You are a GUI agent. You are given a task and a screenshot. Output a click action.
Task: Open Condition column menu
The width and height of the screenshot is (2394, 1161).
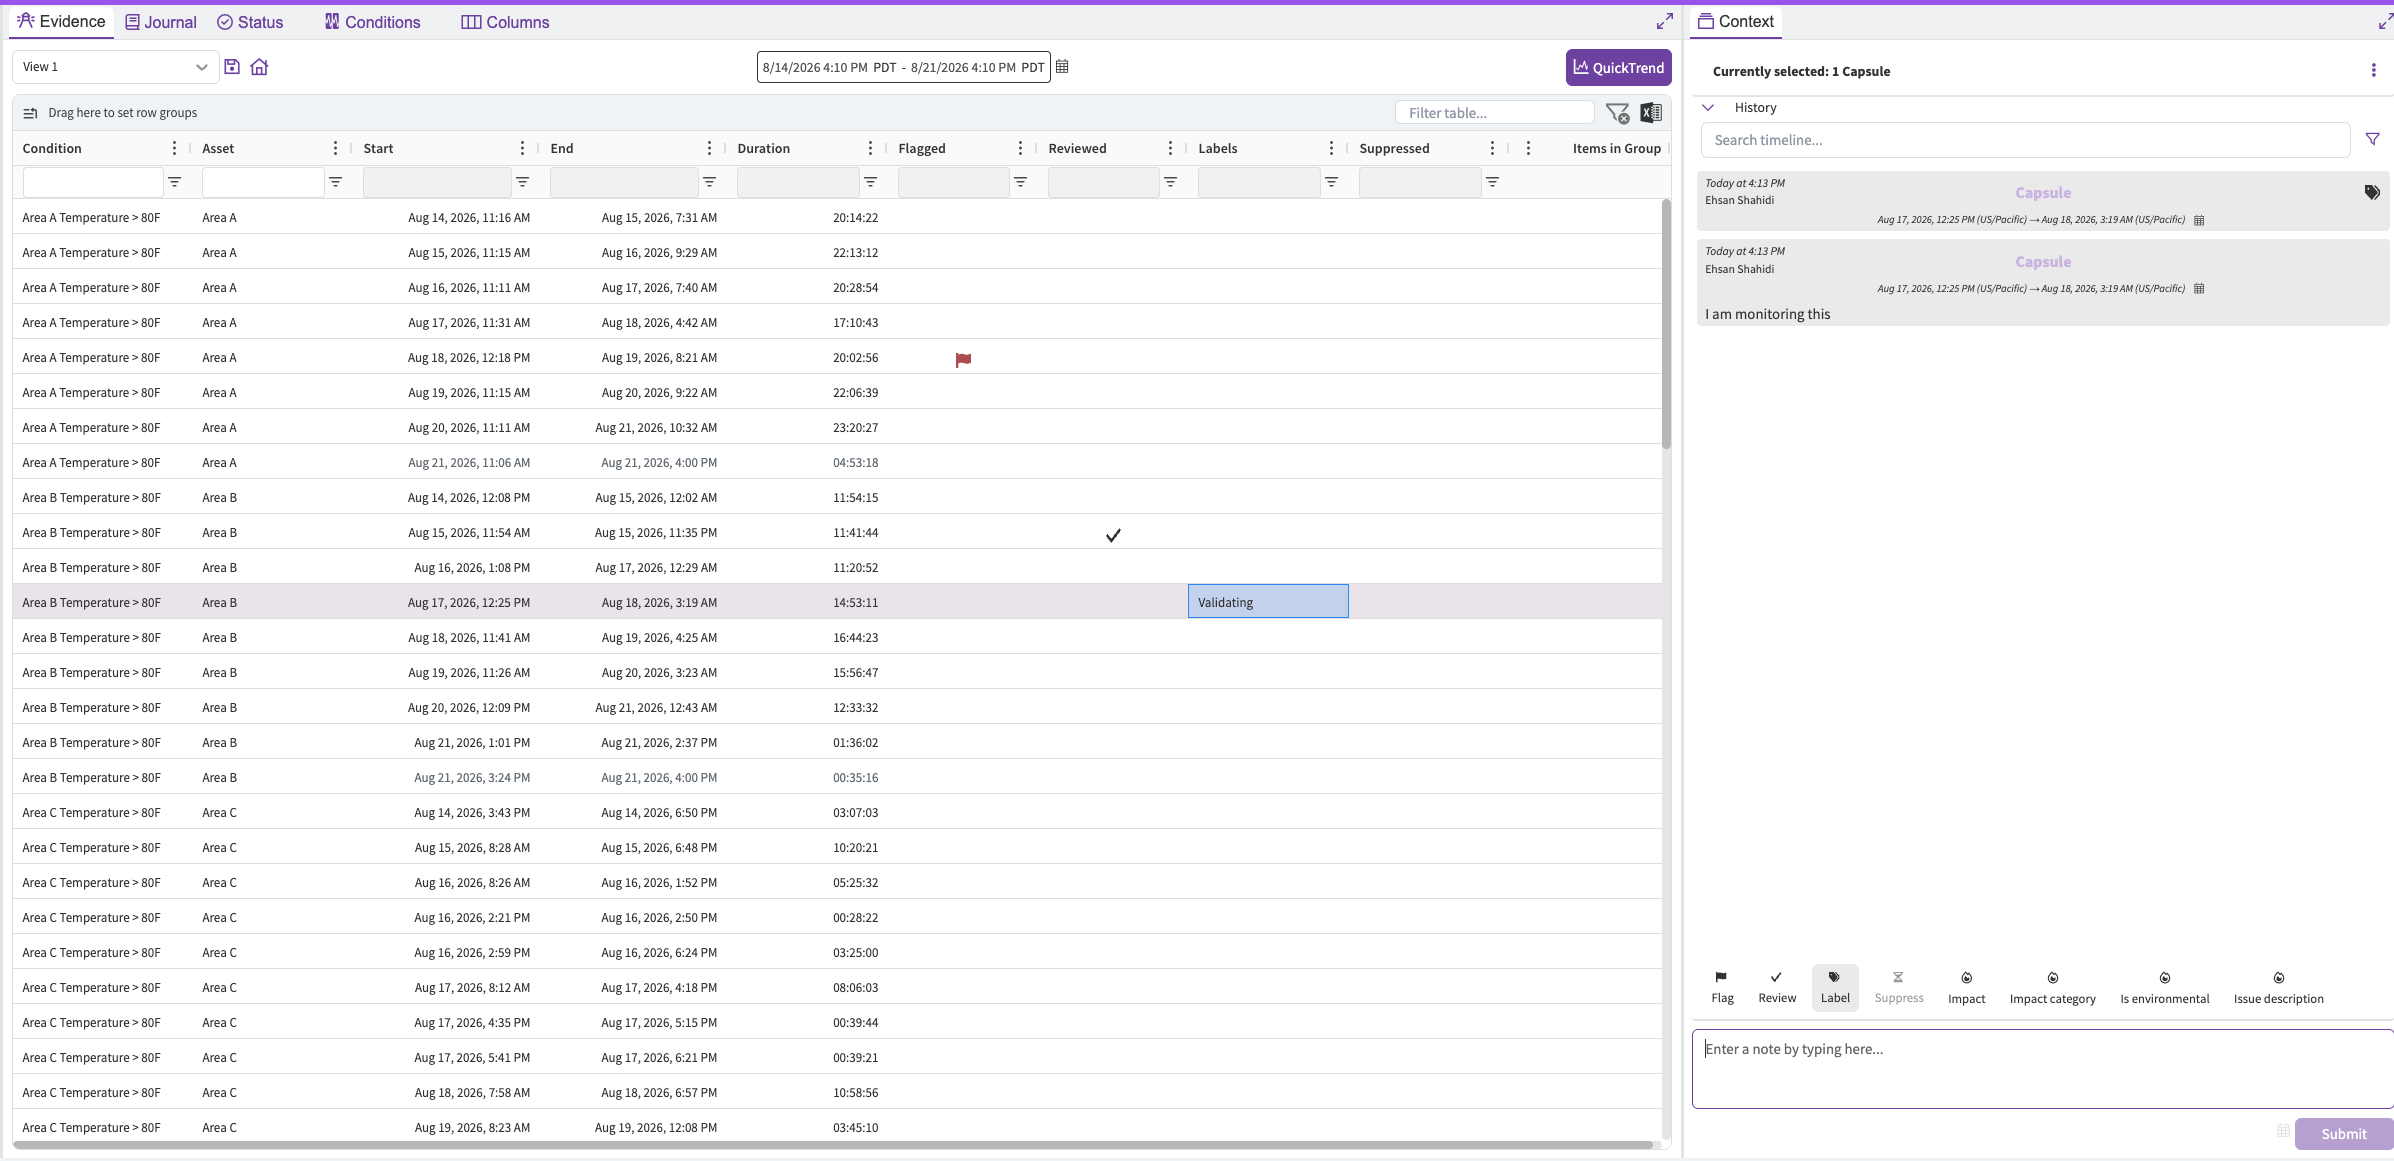point(174,148)
